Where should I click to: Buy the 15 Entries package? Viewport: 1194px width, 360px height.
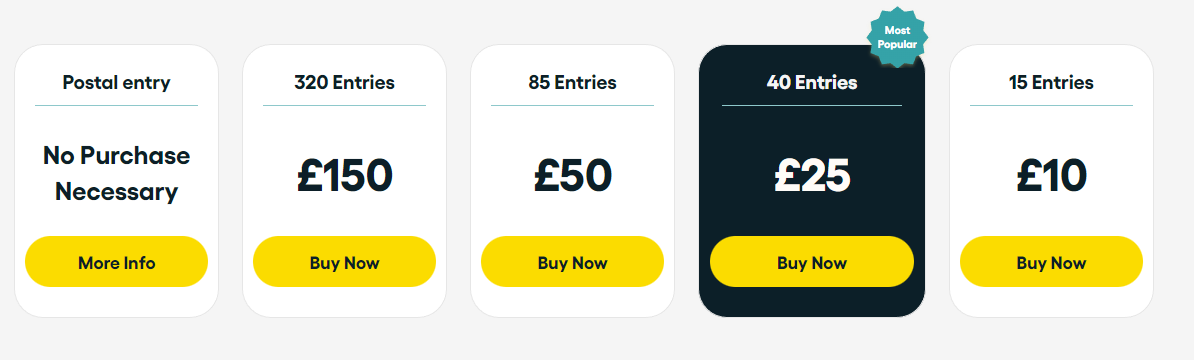point(1051,262)
